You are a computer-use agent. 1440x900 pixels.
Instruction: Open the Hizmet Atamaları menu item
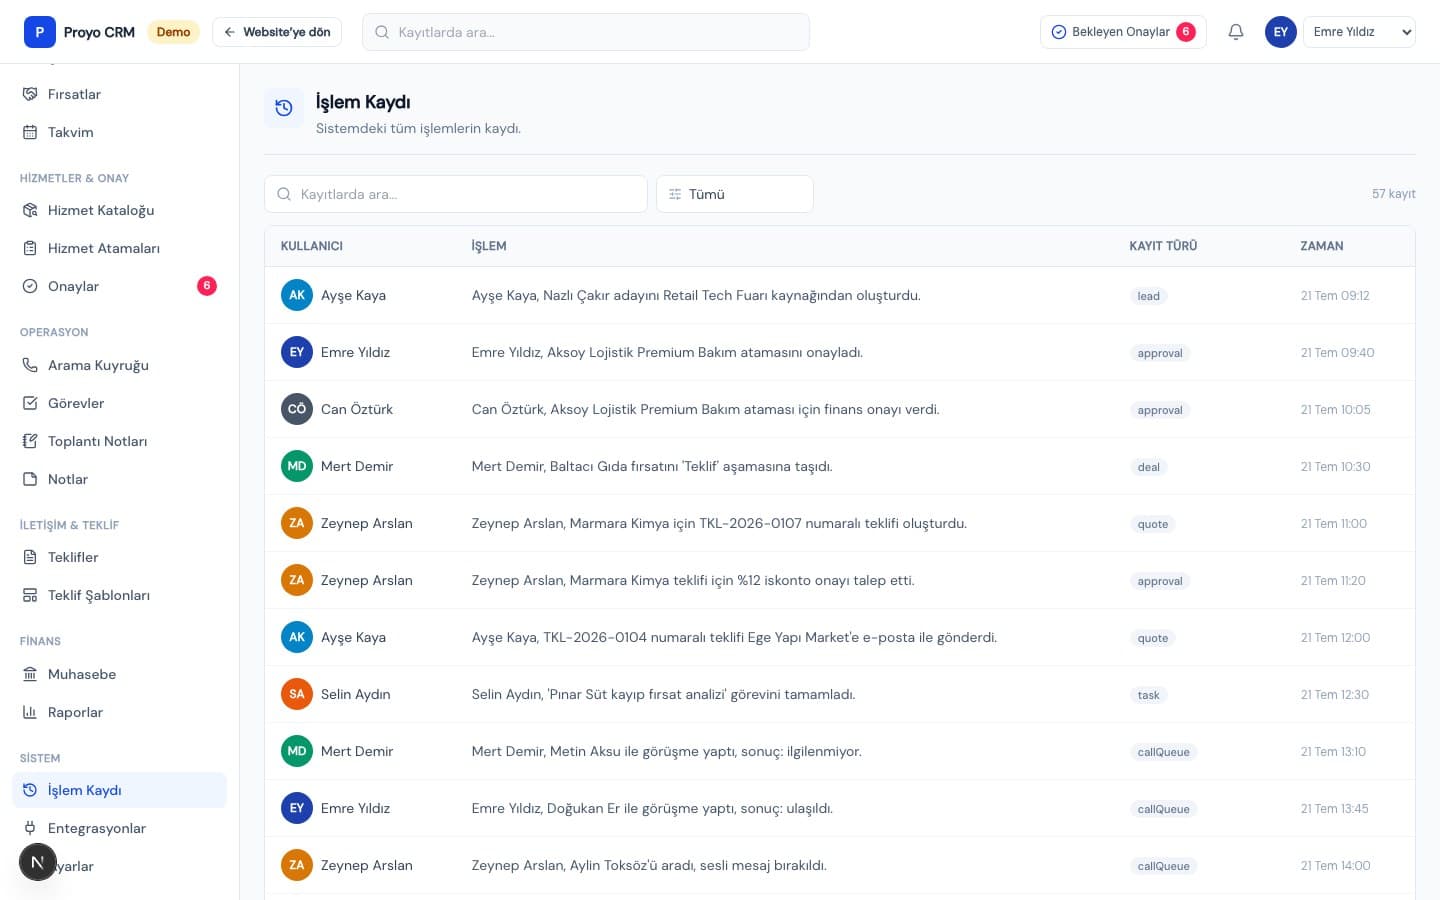[x=119, y=248]
